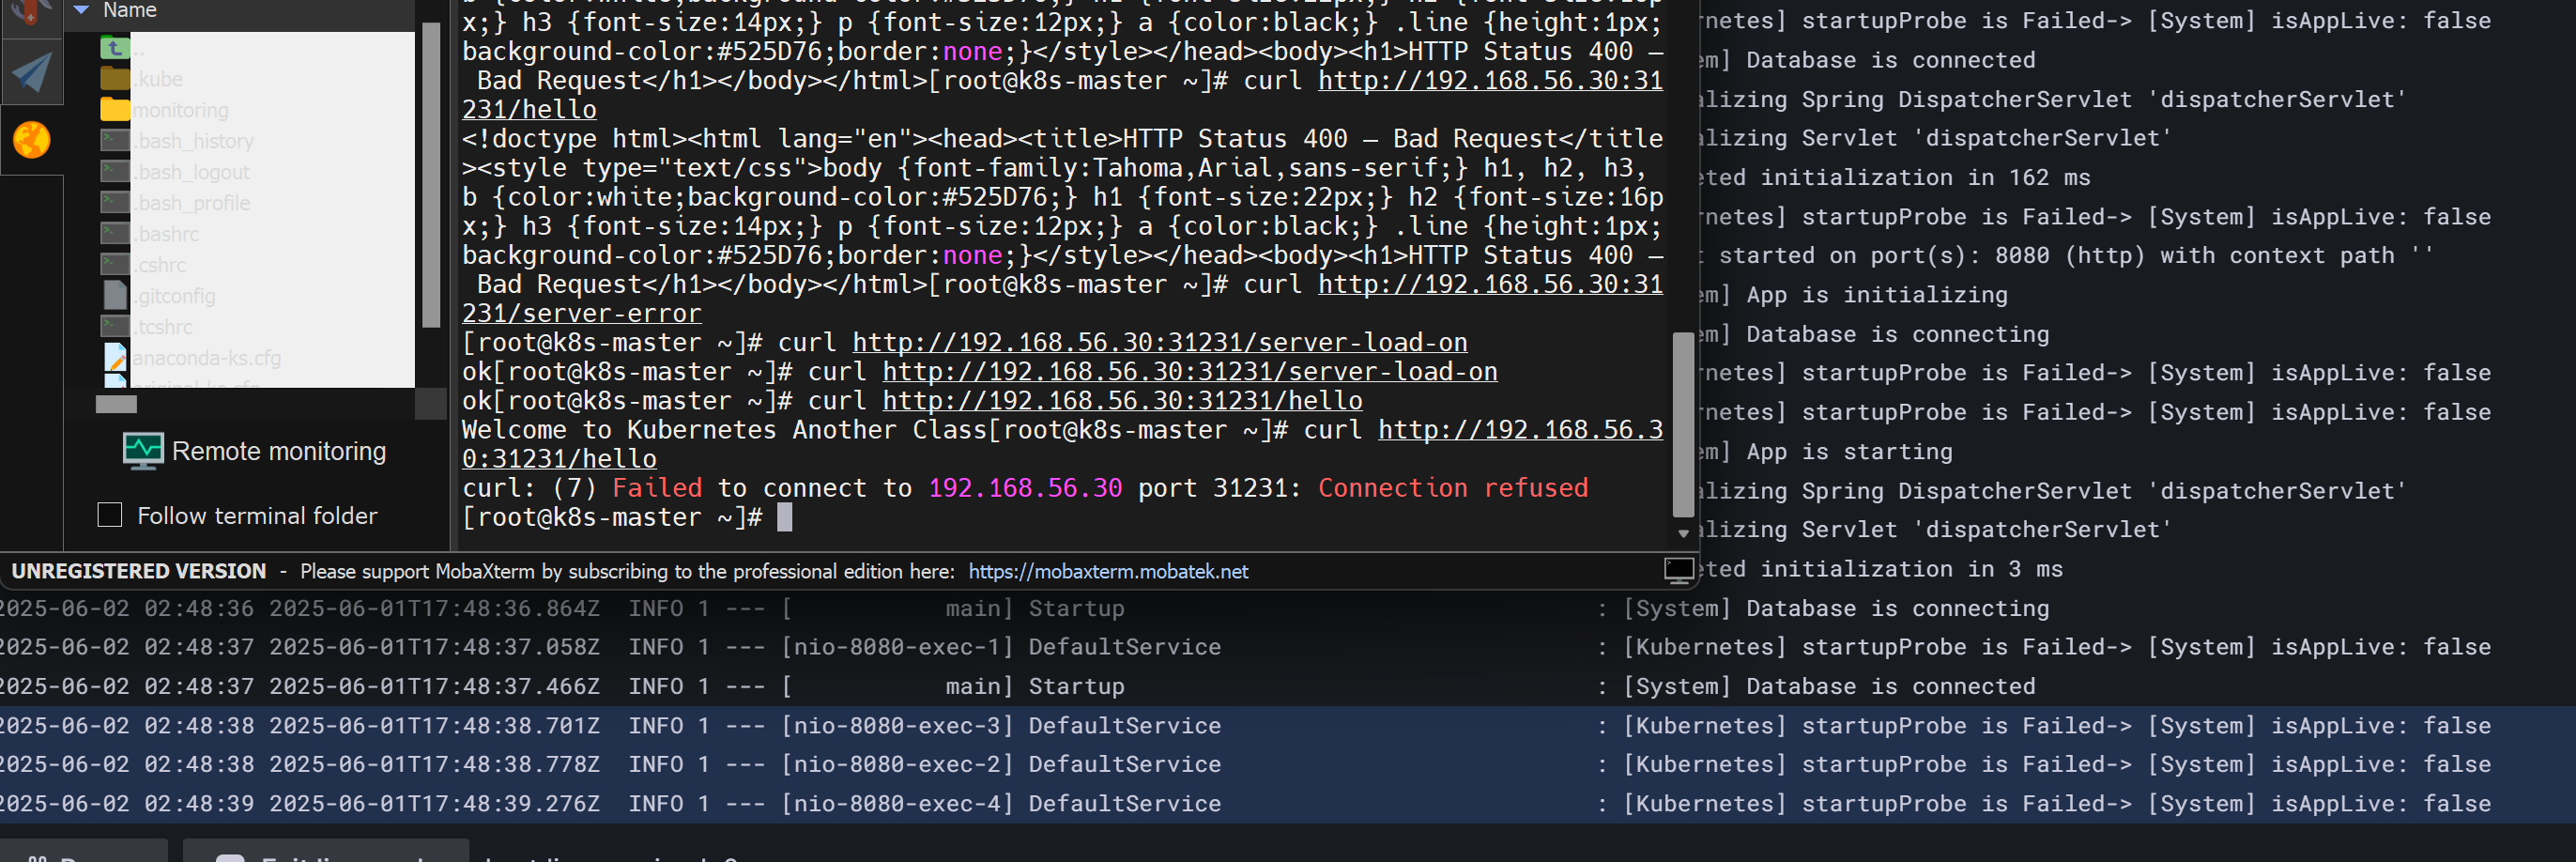This screenshot has width=2576, height=862.
Task: Select the .gitconfig file
Action: (x=176, y=296)
